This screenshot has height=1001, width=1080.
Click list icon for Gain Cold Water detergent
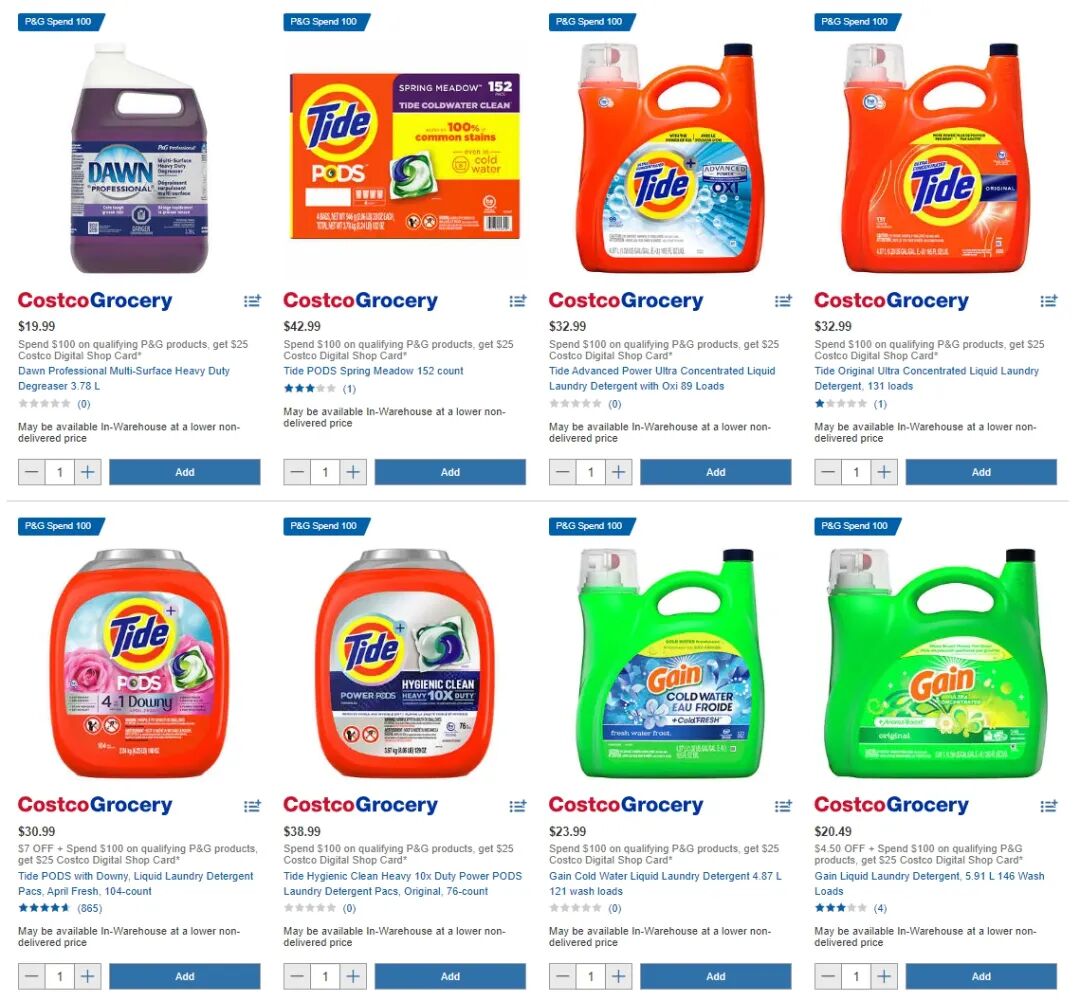click(783, 805)
